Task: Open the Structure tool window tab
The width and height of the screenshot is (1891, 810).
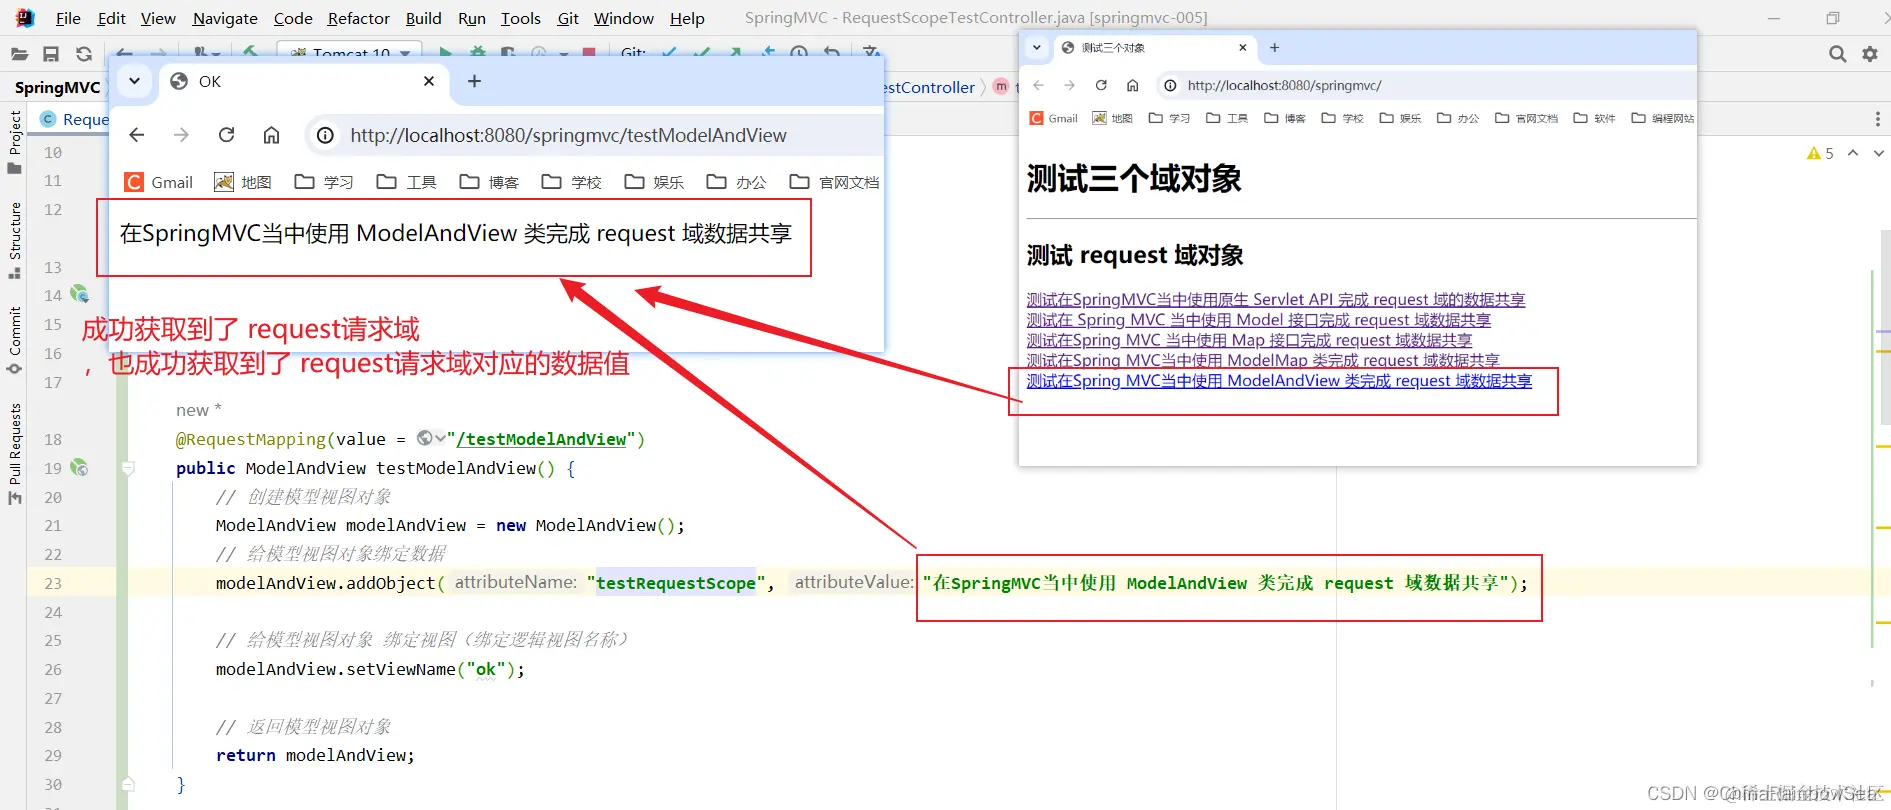Action: pyautogui.click(x=15, y=240)
